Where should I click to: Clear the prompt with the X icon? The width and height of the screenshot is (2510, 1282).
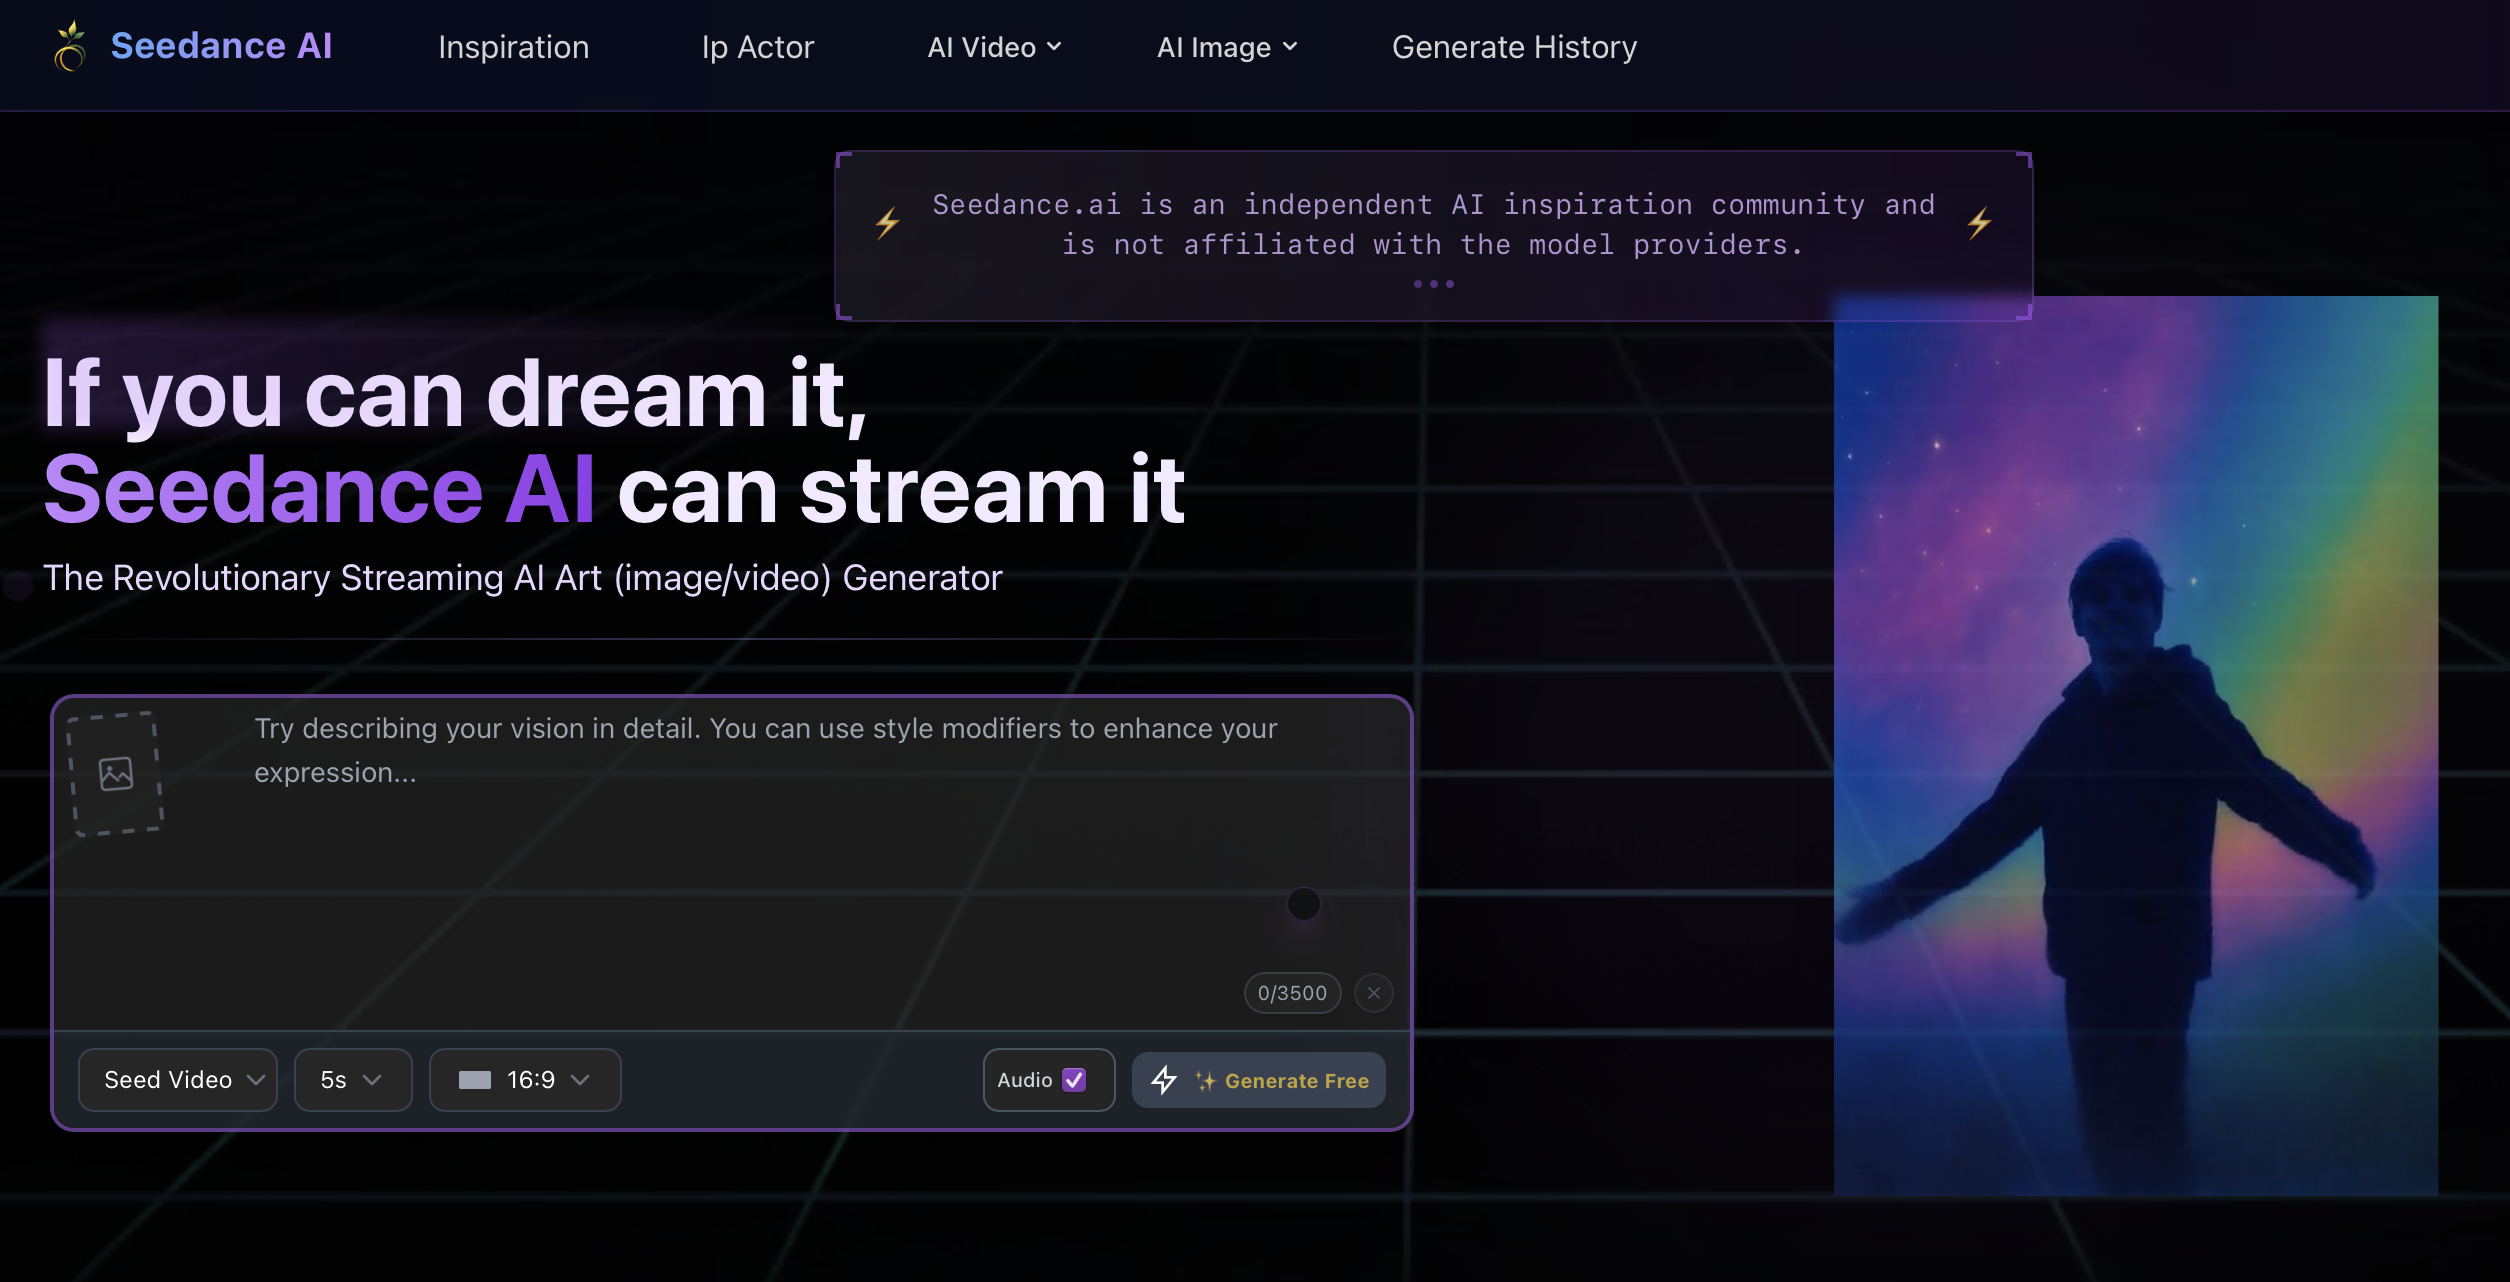(1374, 993)
